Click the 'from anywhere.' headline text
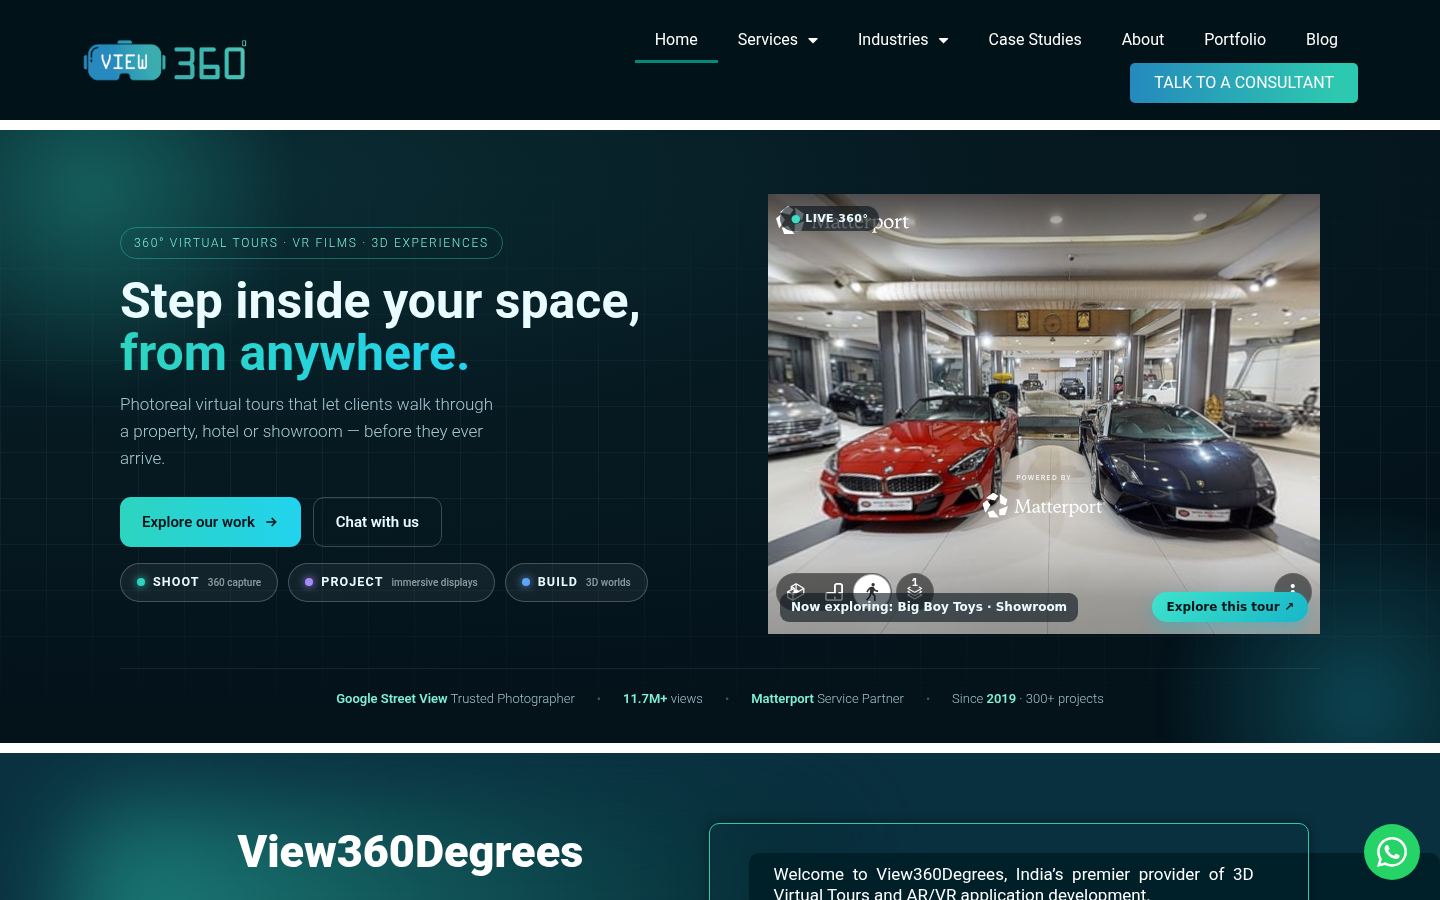 point(294,353)
